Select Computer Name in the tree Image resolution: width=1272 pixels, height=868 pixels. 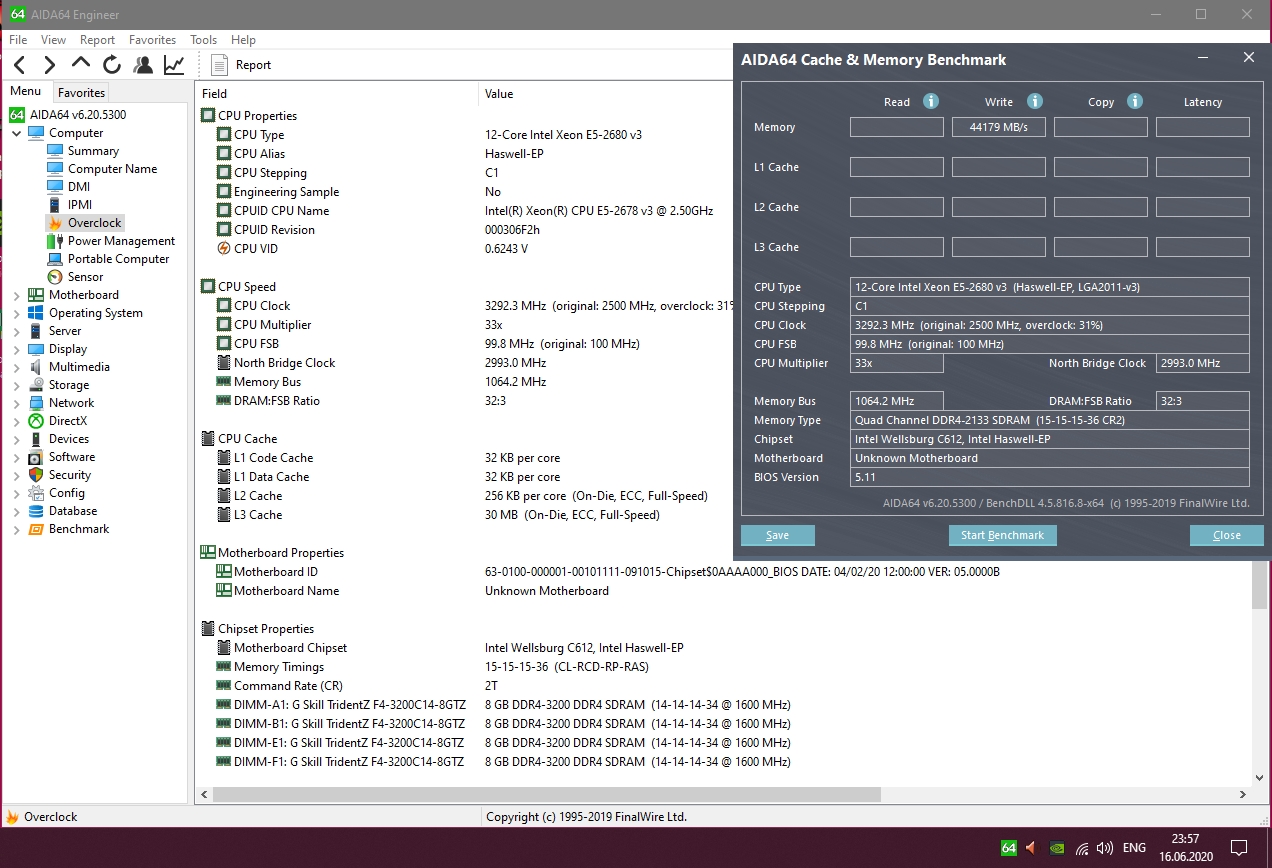click(112, 169)
